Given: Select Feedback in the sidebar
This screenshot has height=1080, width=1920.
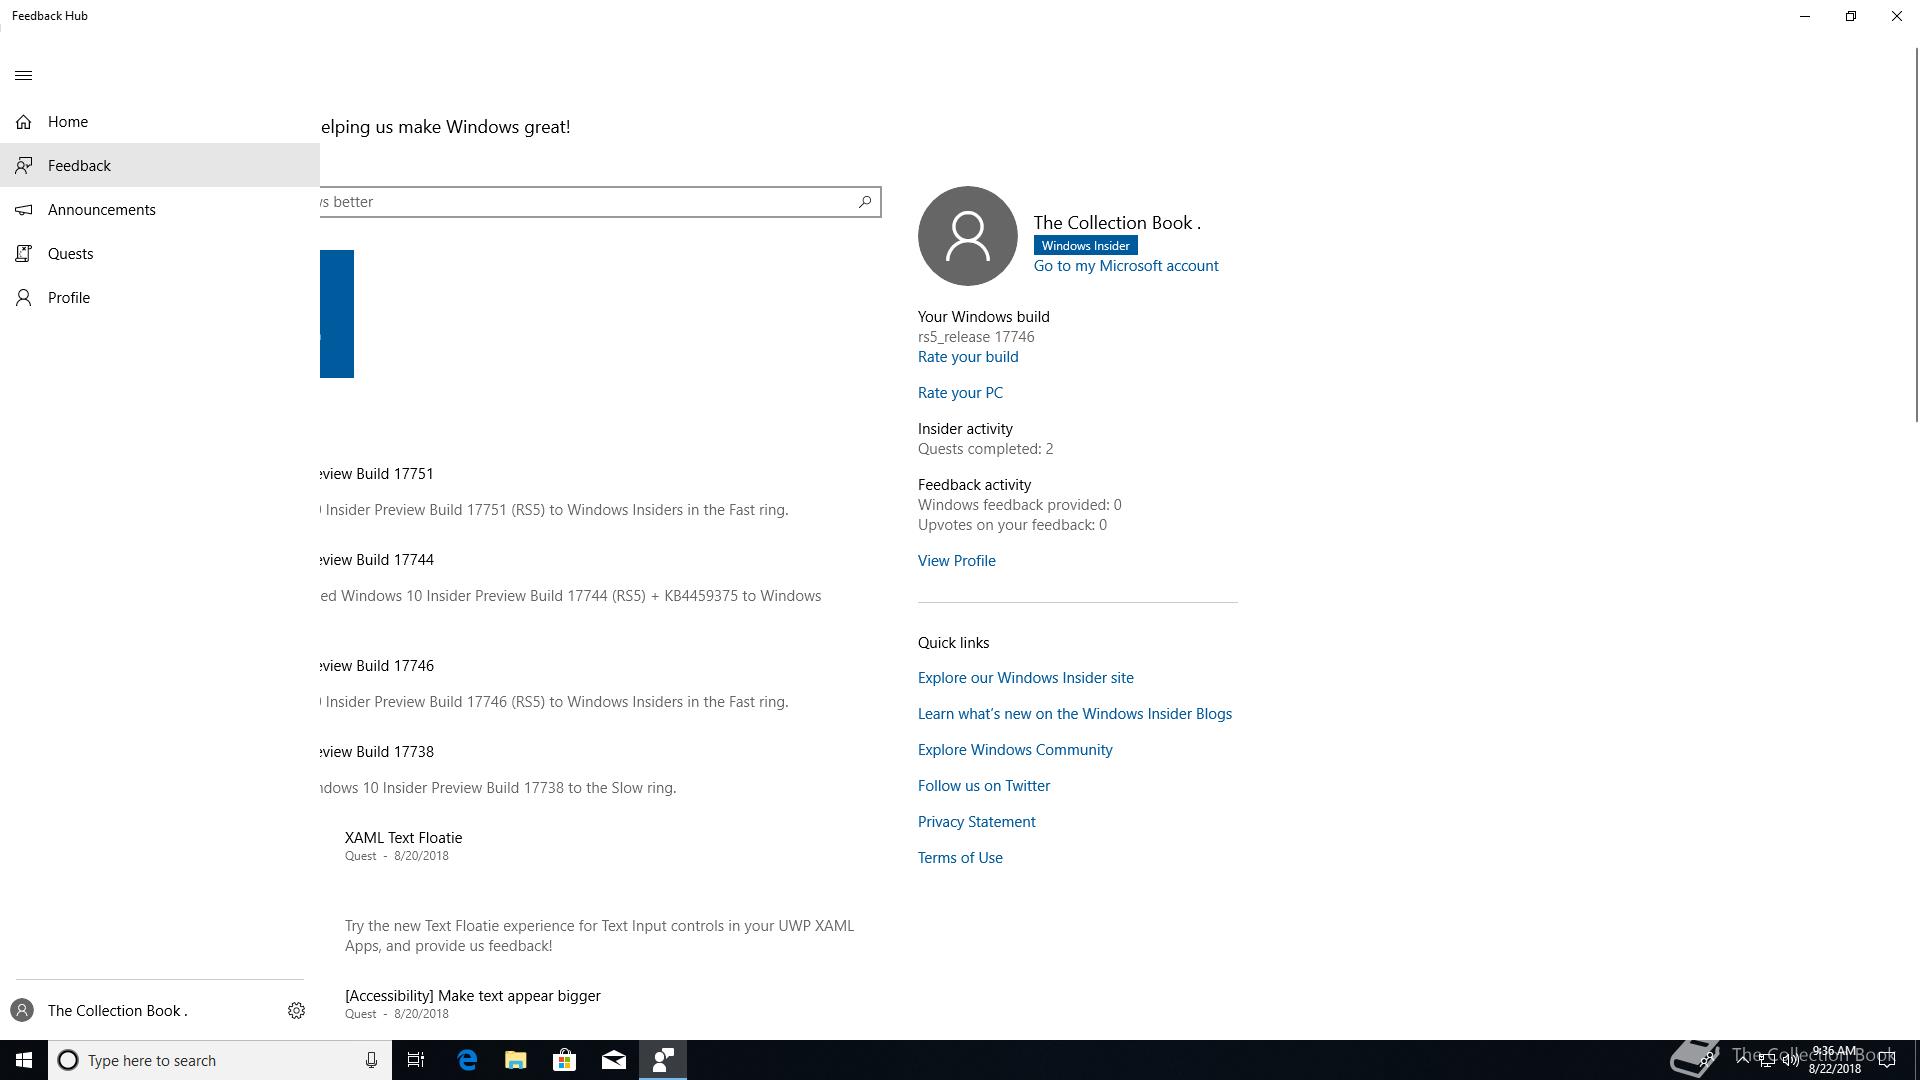Looking at the screenshot, I should 160,165.
